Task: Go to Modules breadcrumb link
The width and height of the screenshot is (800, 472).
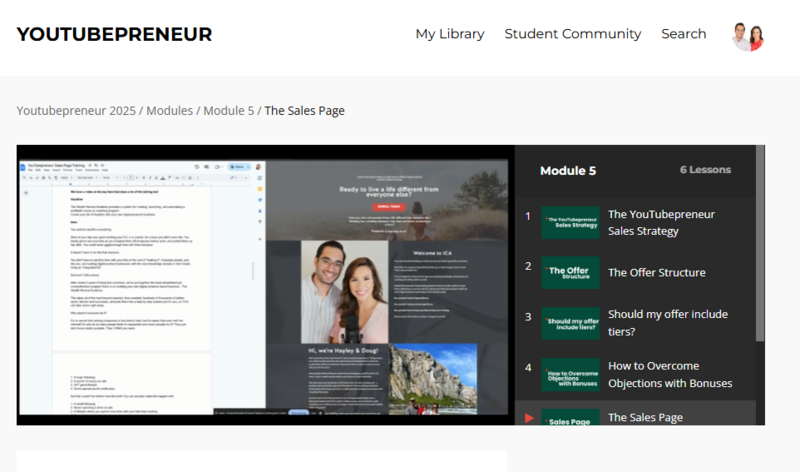Action: pos(169,111)
